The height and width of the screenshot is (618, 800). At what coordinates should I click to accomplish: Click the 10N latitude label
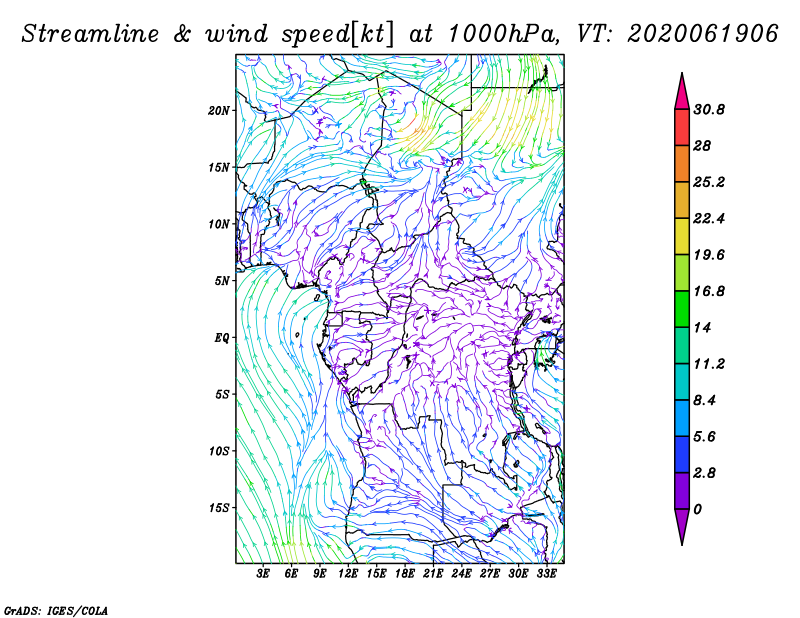tap(219, 224)
